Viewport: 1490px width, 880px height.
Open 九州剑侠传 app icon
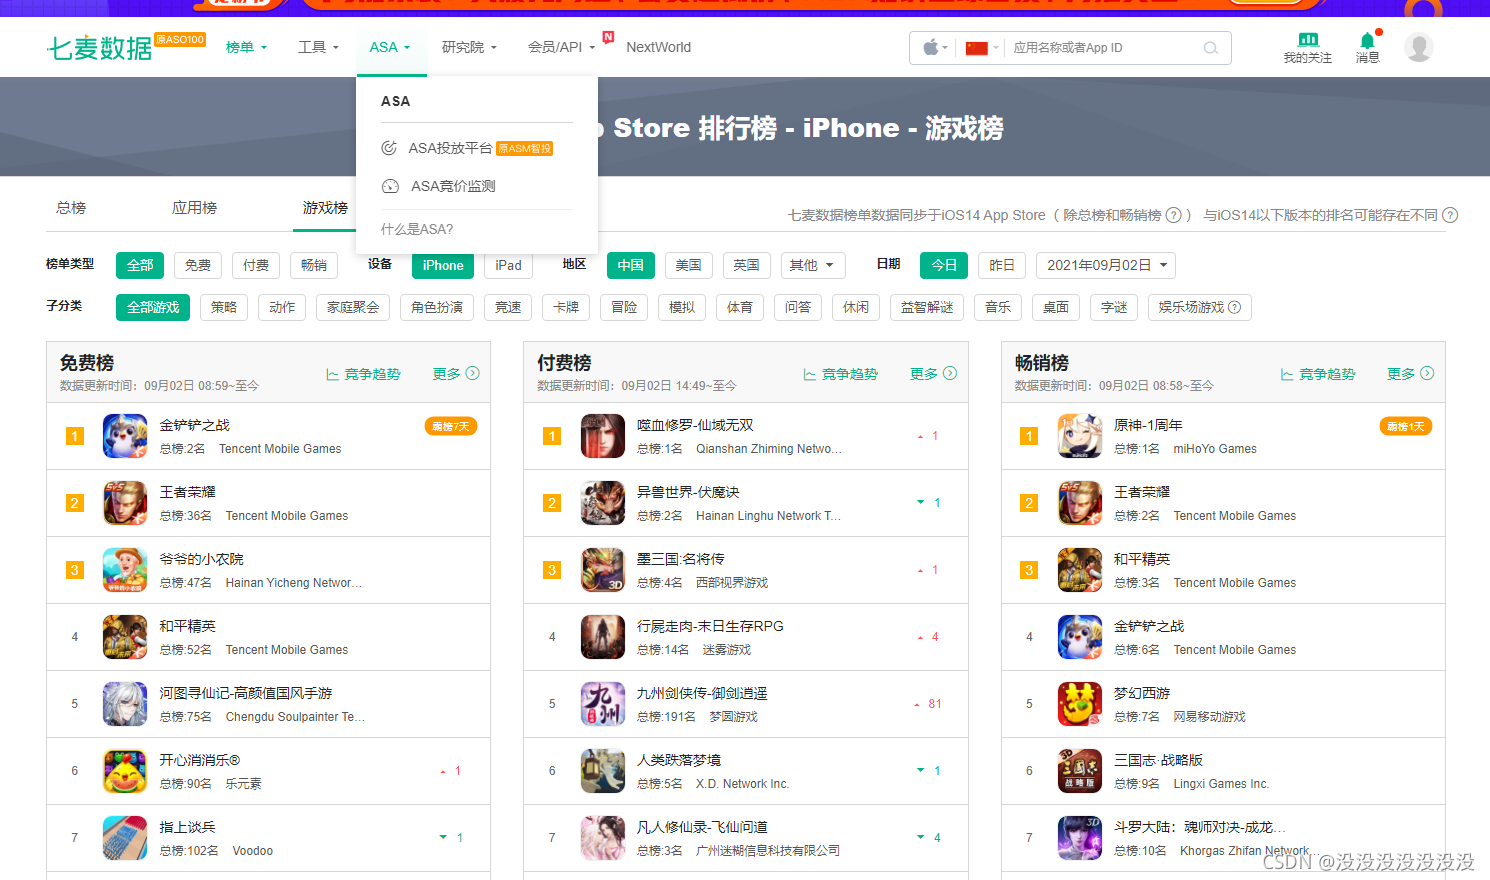click(603, 704)
